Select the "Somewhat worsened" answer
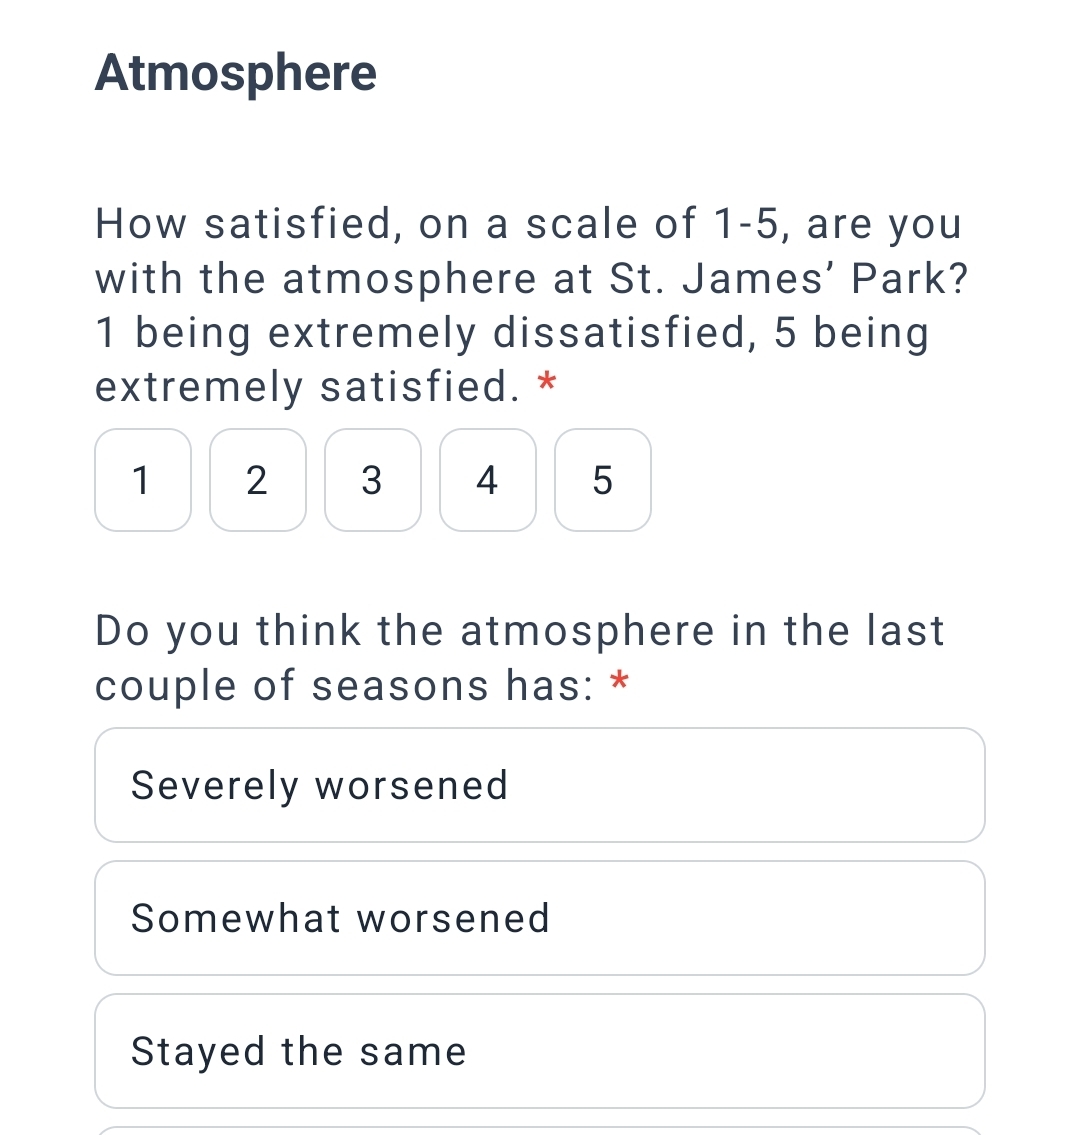Image resolution: width=1080 pixels, height=1135 pixels. pyautogui.click(x=540, y=918)
